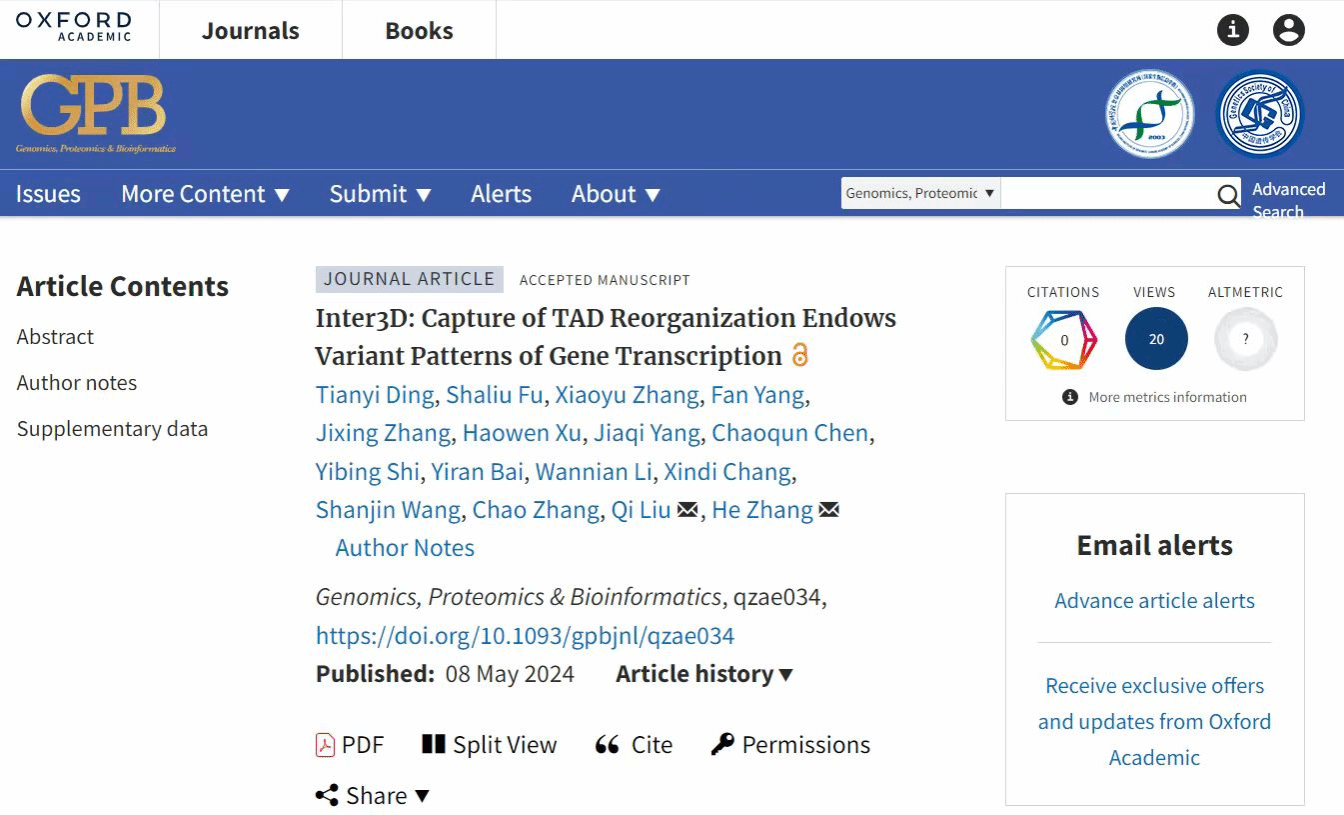The width and height of the screenshot is (1344, 815).
Task: Expand the Article history dropdown
Action: pos(704,674)
